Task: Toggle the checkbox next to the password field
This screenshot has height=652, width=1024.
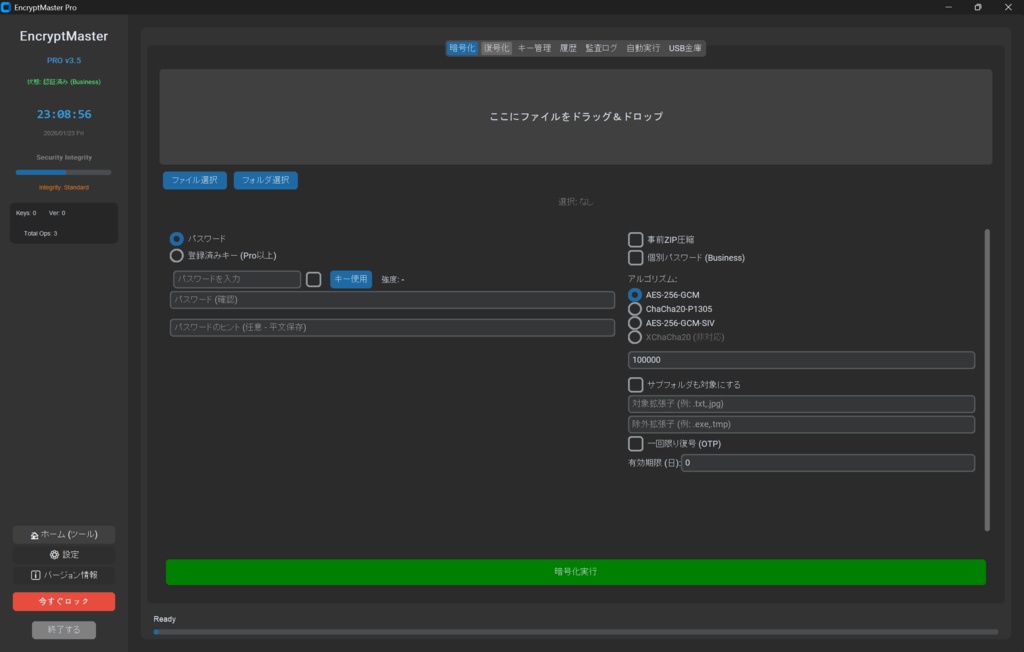Action: tap(312, 279)
